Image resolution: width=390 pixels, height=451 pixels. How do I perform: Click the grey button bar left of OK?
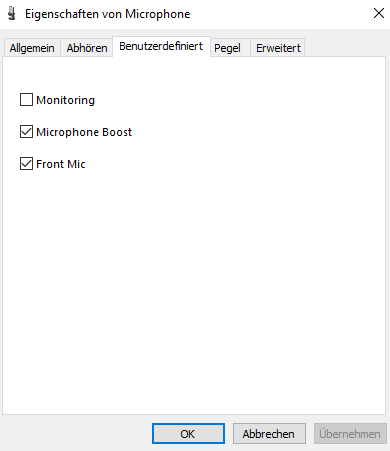77,433
